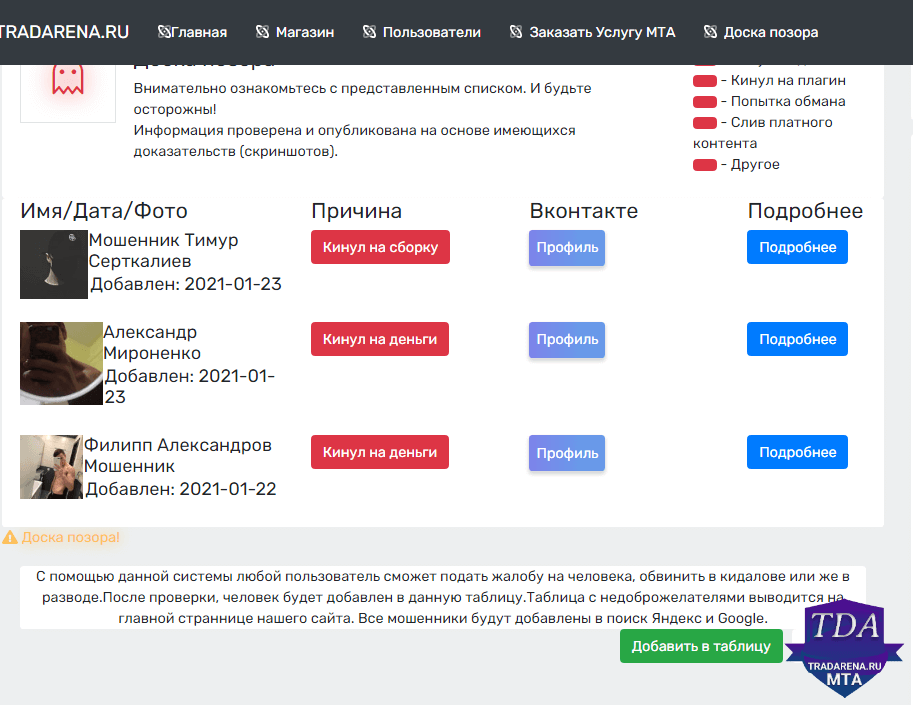Click the name Александр Мироненко

[x=152, y=342]
